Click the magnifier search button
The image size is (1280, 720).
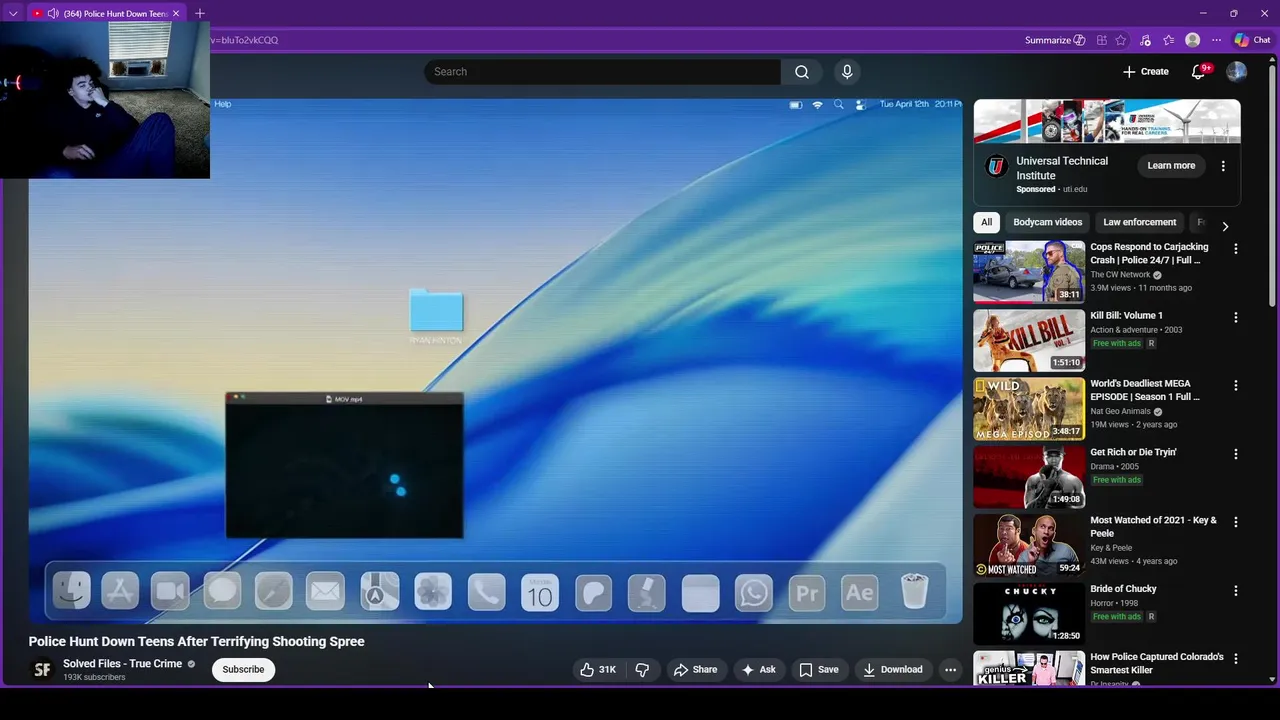801,72
